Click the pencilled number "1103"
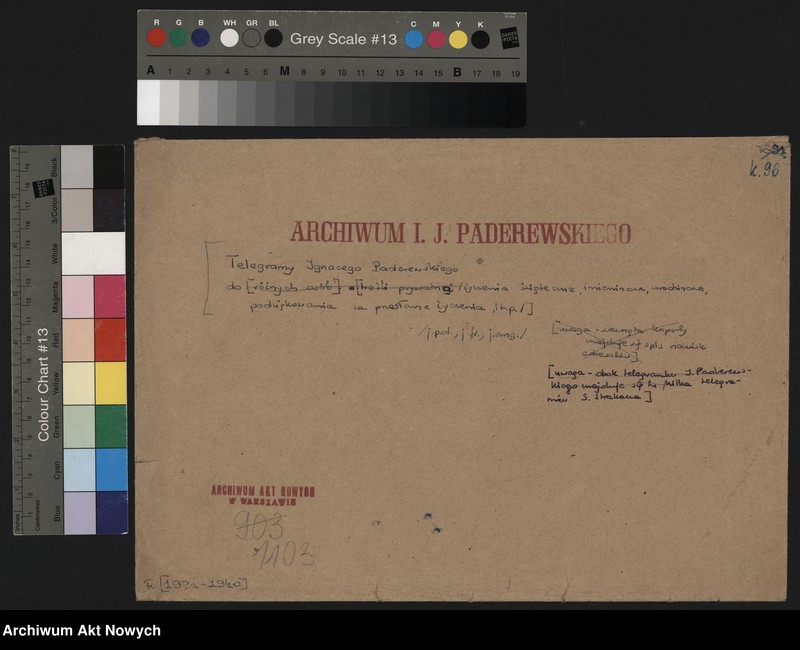 [285, 555]
